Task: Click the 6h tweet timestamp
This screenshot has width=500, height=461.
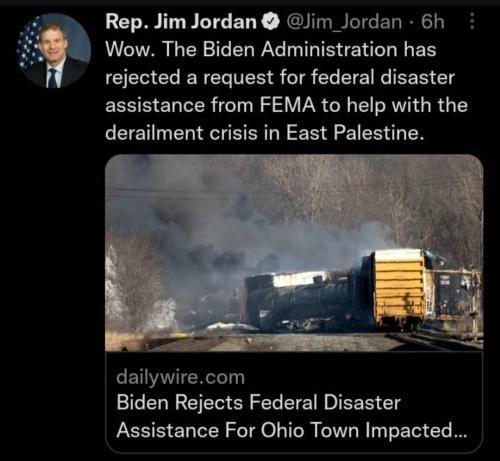Action: tap(433, 22)
